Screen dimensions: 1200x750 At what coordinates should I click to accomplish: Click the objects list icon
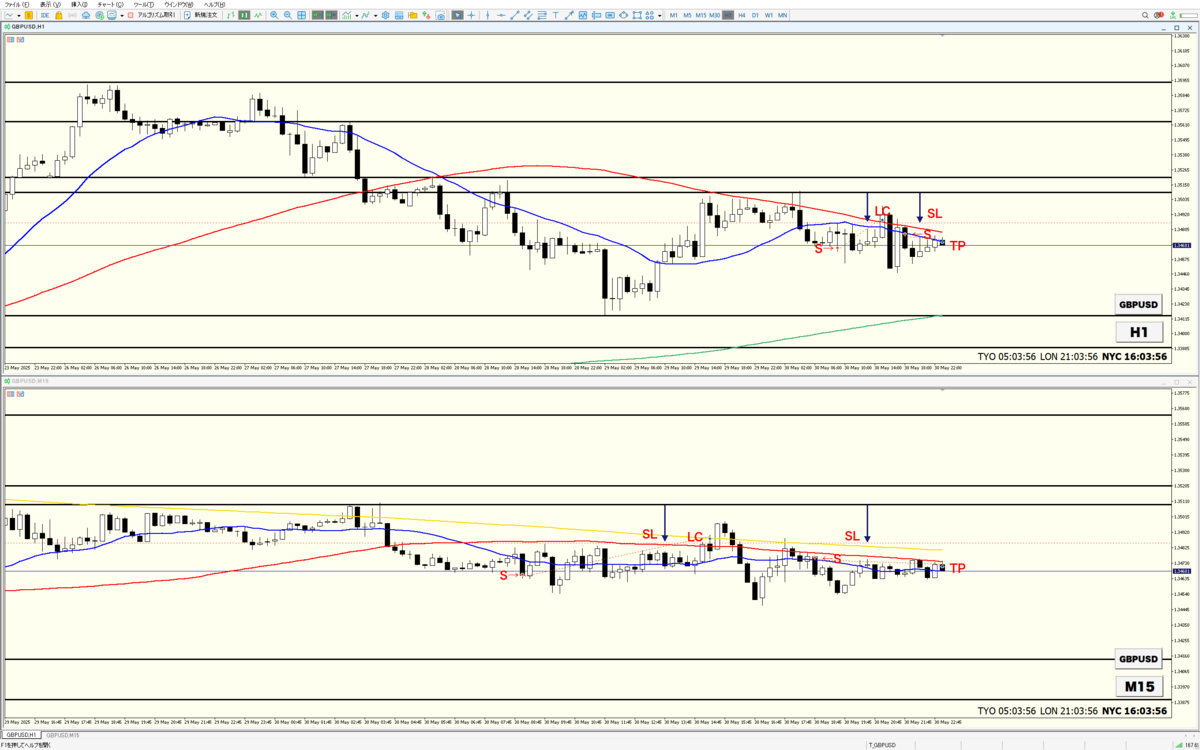366,15
